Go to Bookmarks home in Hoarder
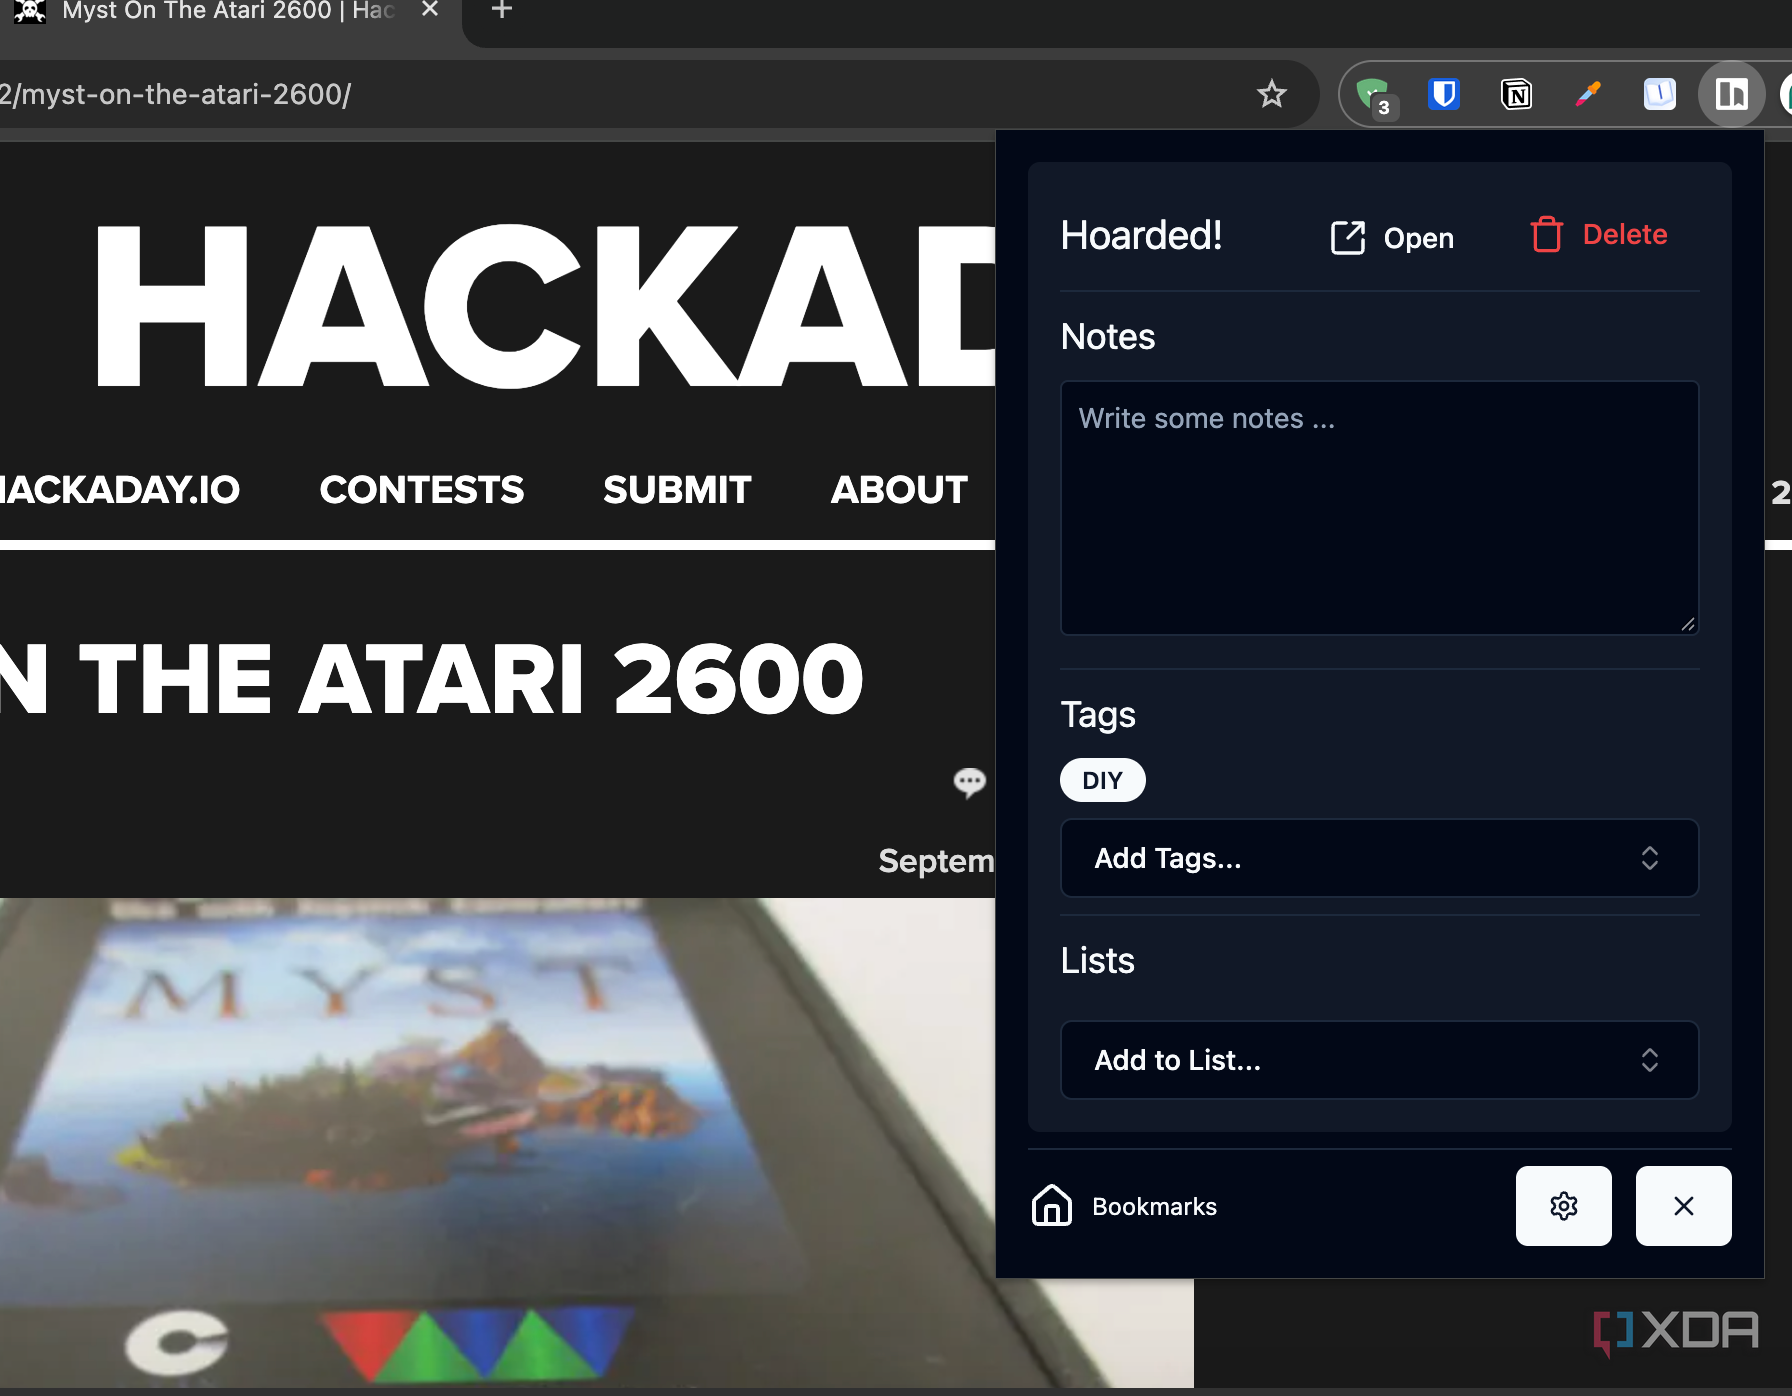Image resolution: width=1792 pixels, height=1396 pixels. click(1125, 1206)
